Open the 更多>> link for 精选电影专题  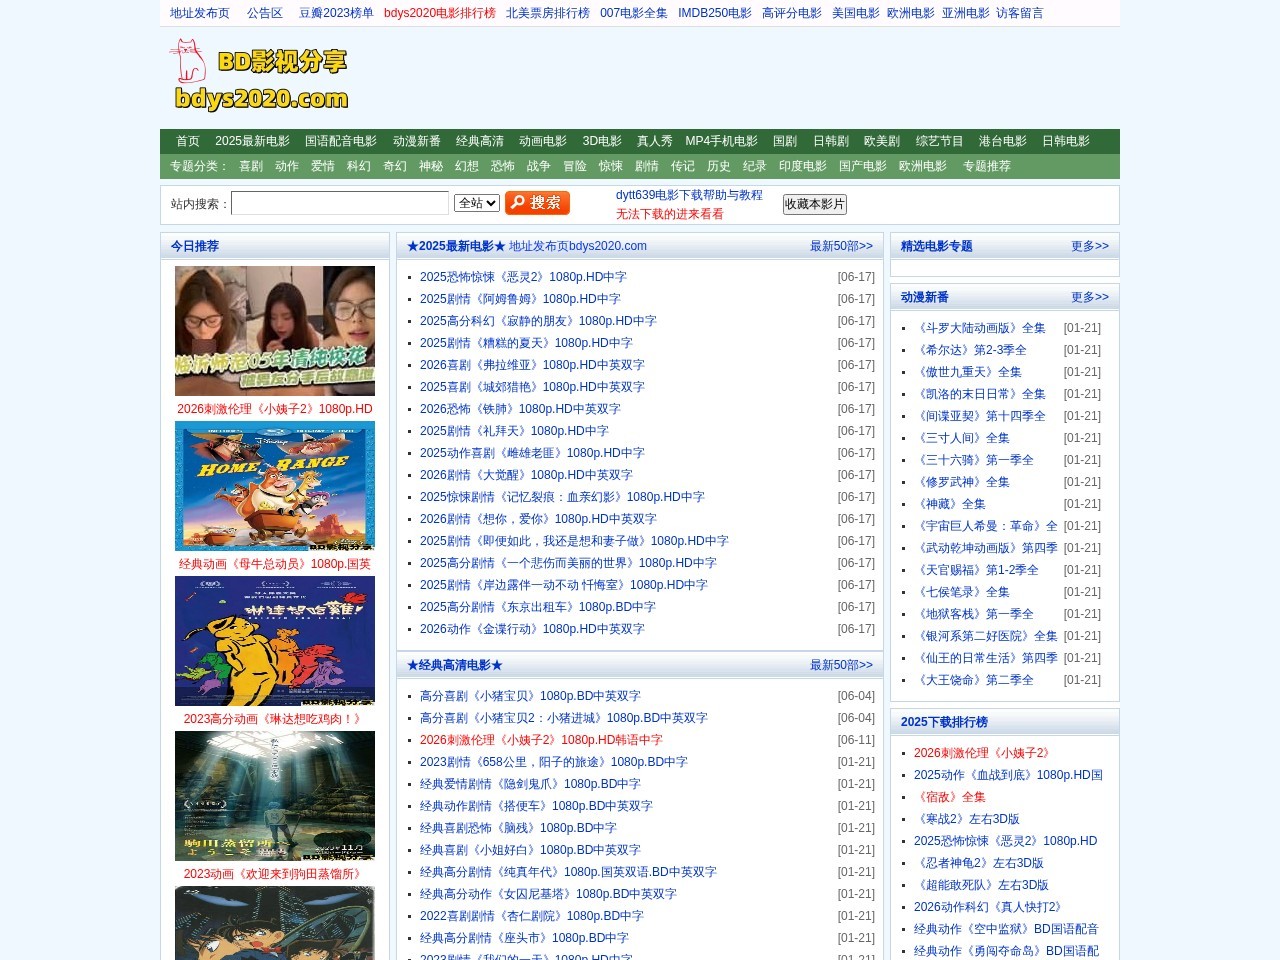[x=1090, y=246]
